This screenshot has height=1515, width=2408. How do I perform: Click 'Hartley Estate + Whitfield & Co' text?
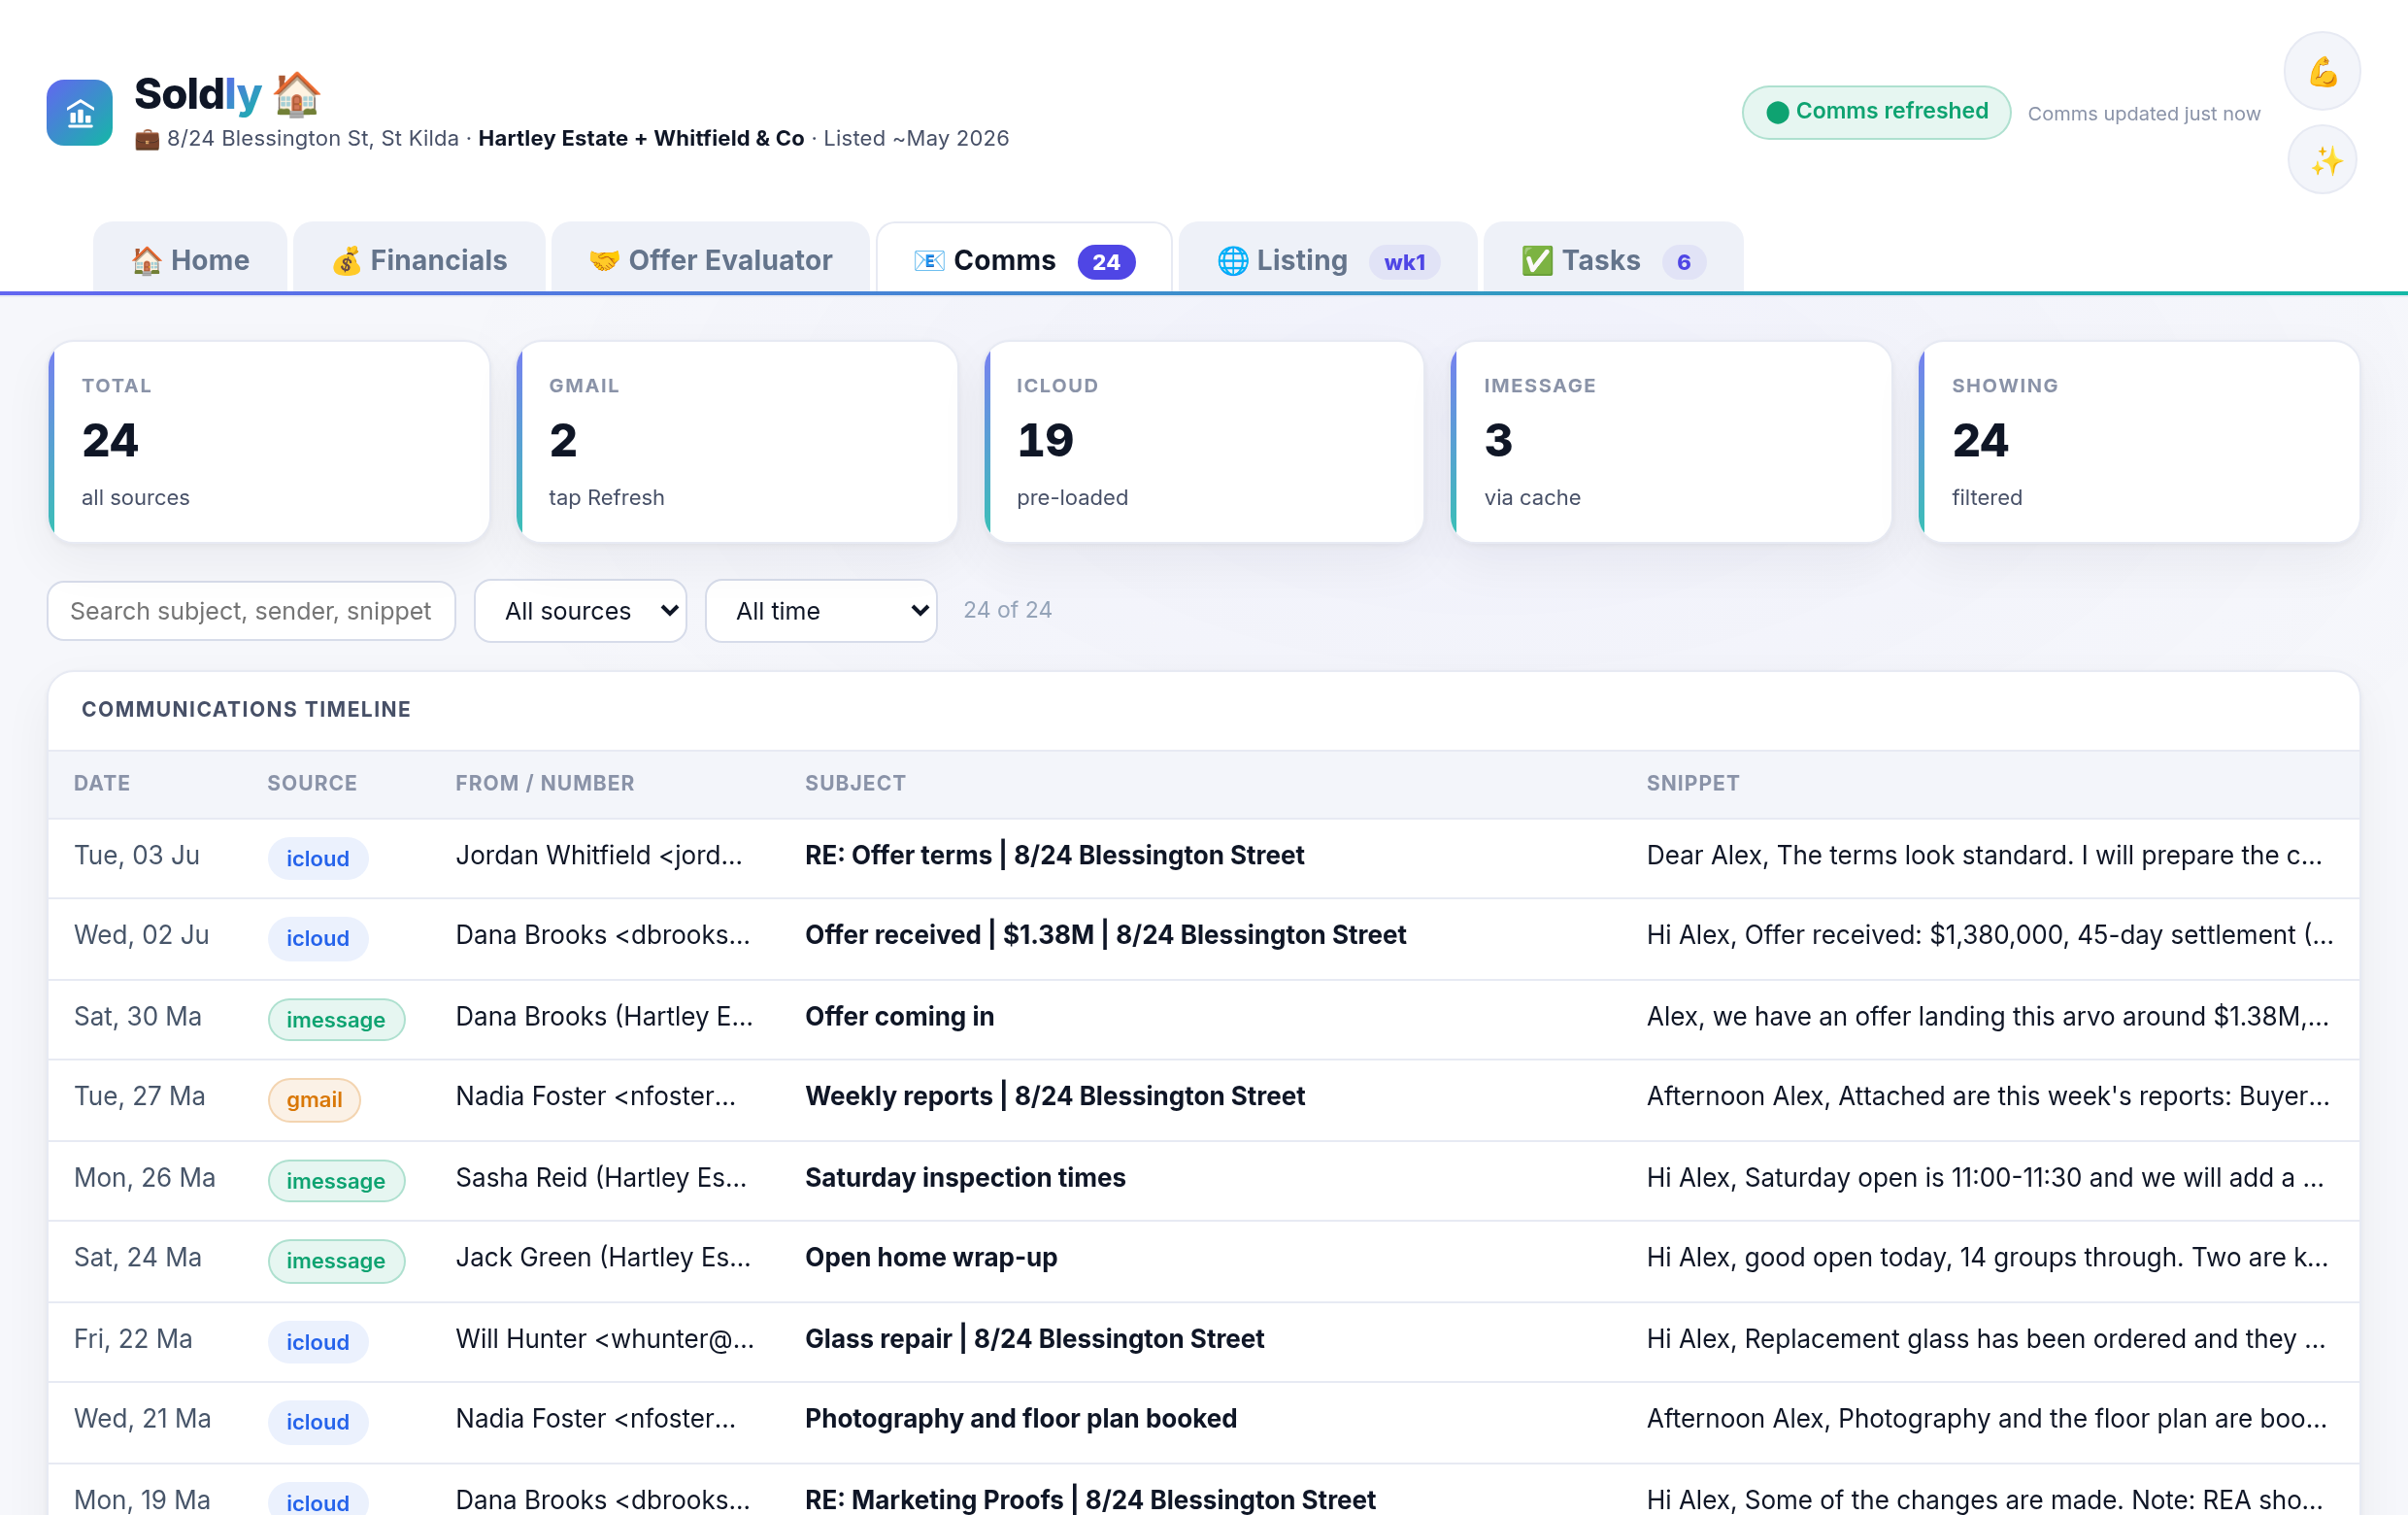tap(641, 139)
